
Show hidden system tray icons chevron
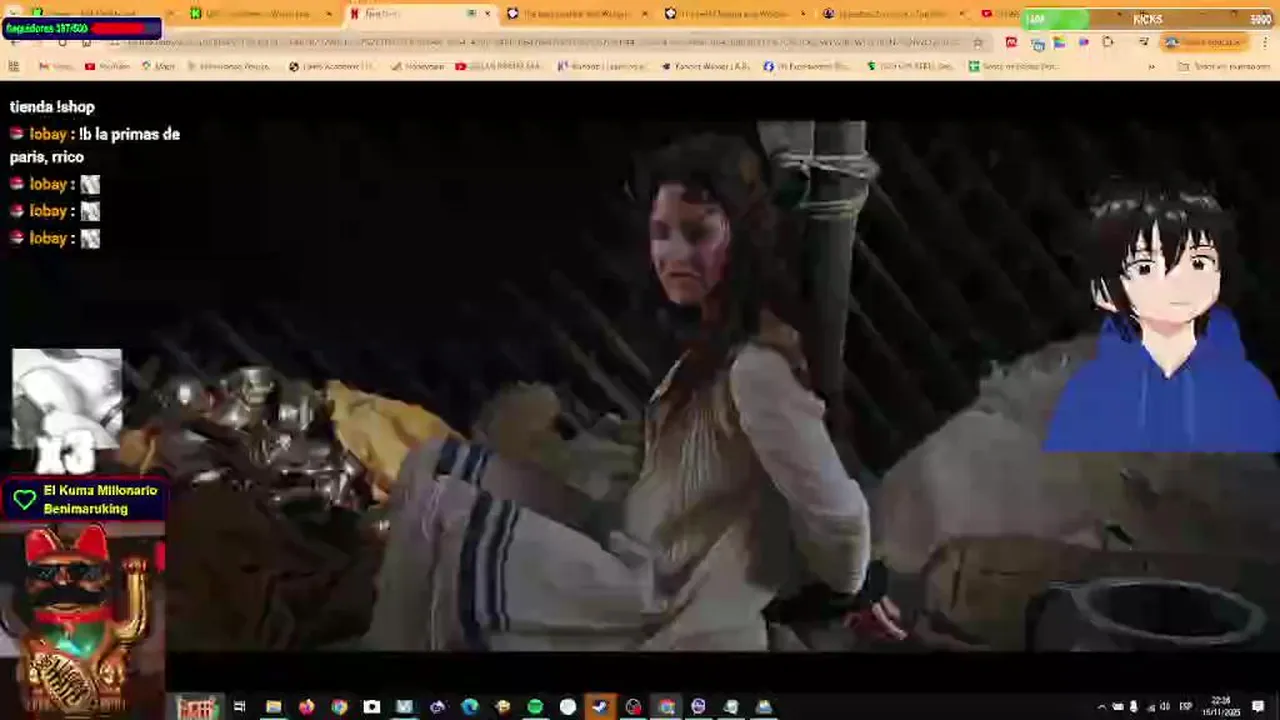point(1102,707)
